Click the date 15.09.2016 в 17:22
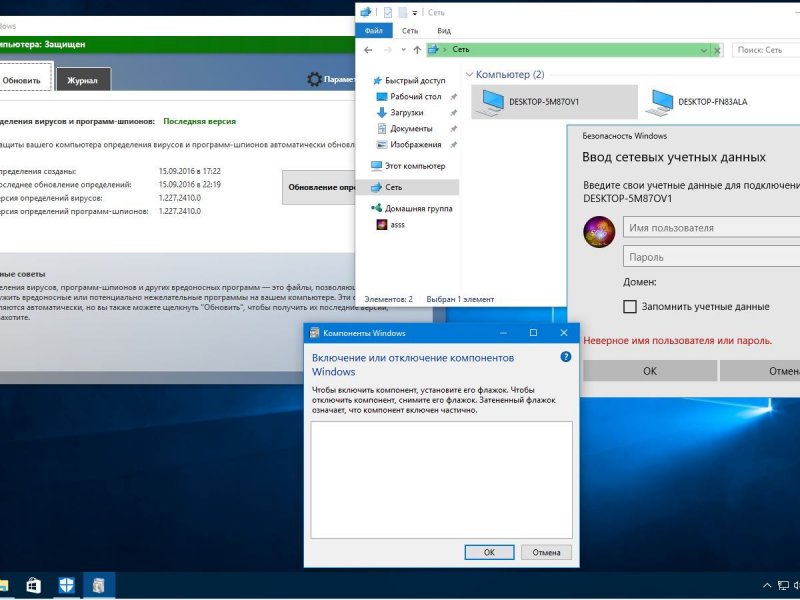Screen dimensions: 800x600 189,171
